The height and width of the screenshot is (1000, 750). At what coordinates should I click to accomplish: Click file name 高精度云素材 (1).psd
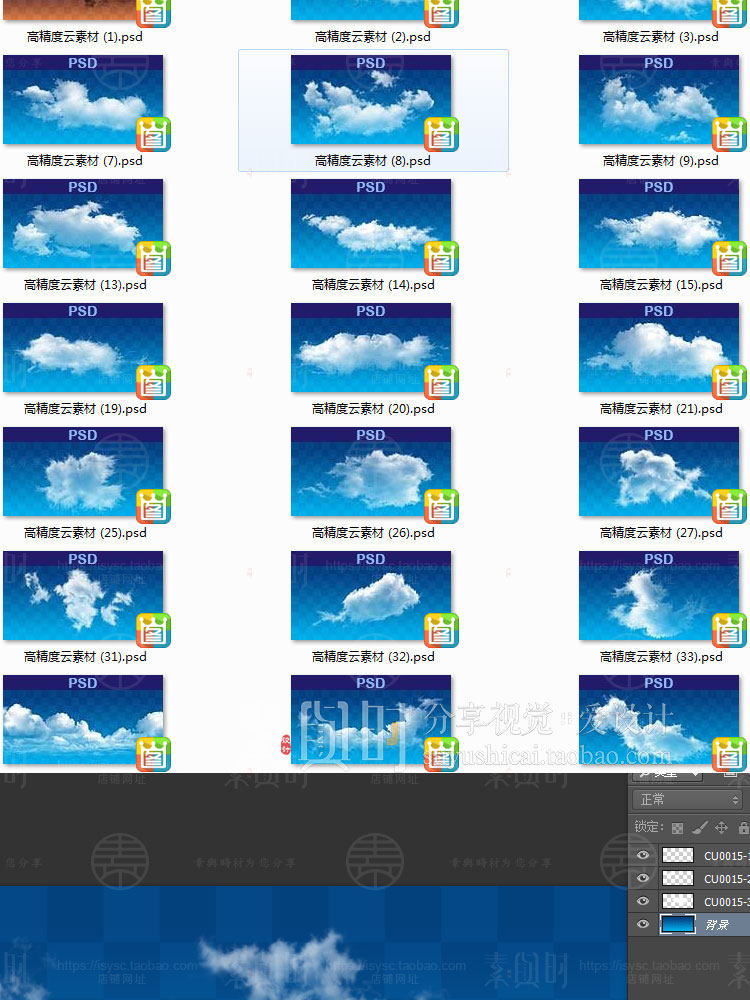[x=85, y=37]
